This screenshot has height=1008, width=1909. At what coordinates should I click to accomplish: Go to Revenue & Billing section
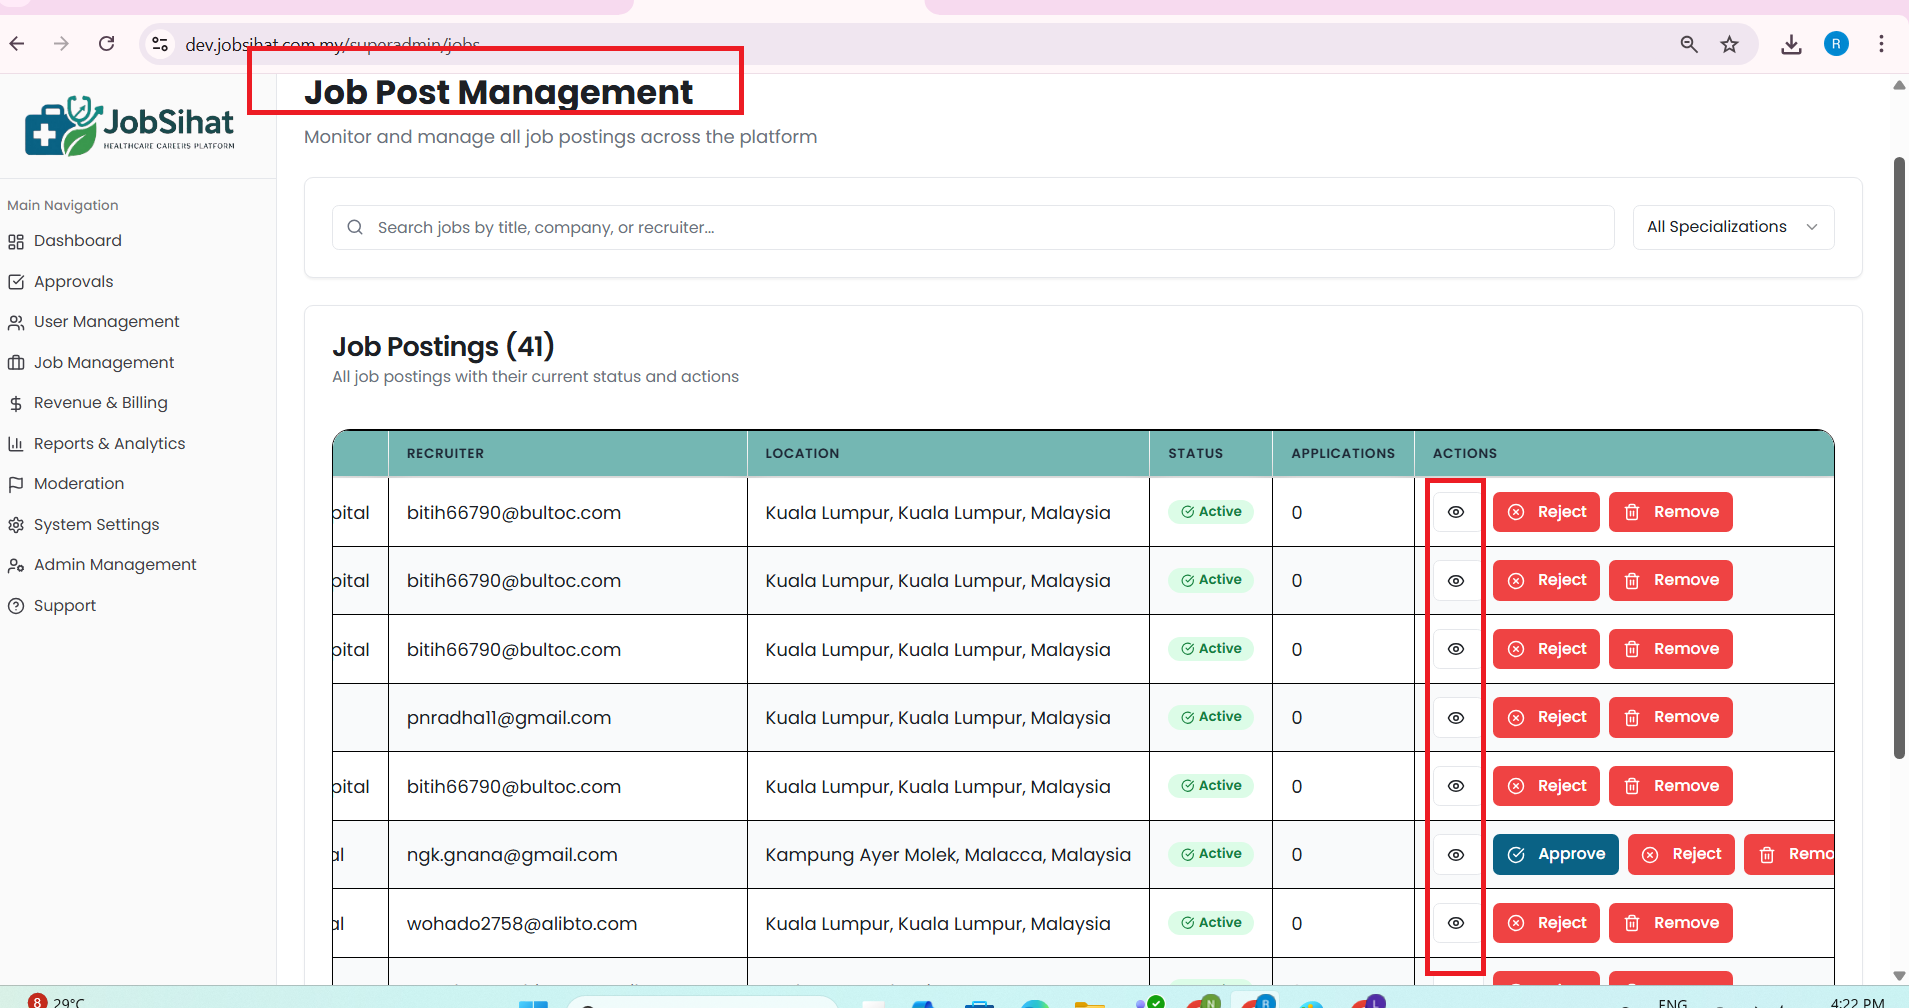click(100, 403)
